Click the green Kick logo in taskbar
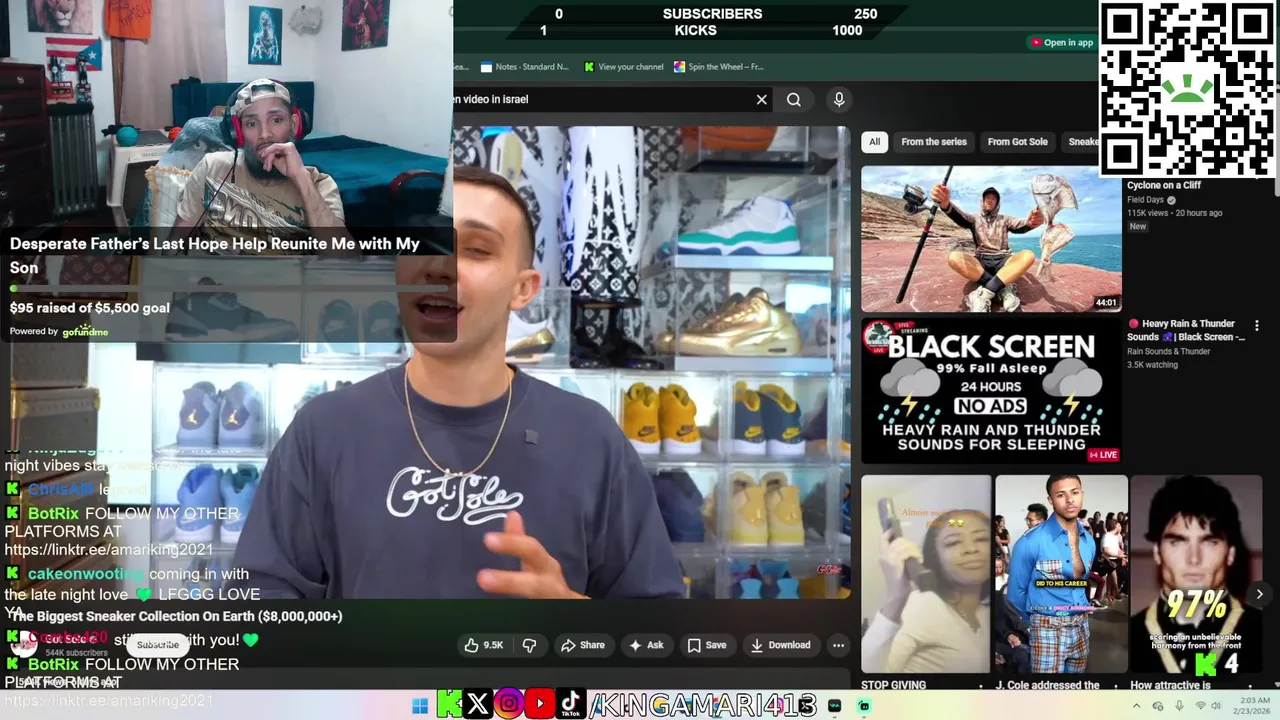 (449, 705)
